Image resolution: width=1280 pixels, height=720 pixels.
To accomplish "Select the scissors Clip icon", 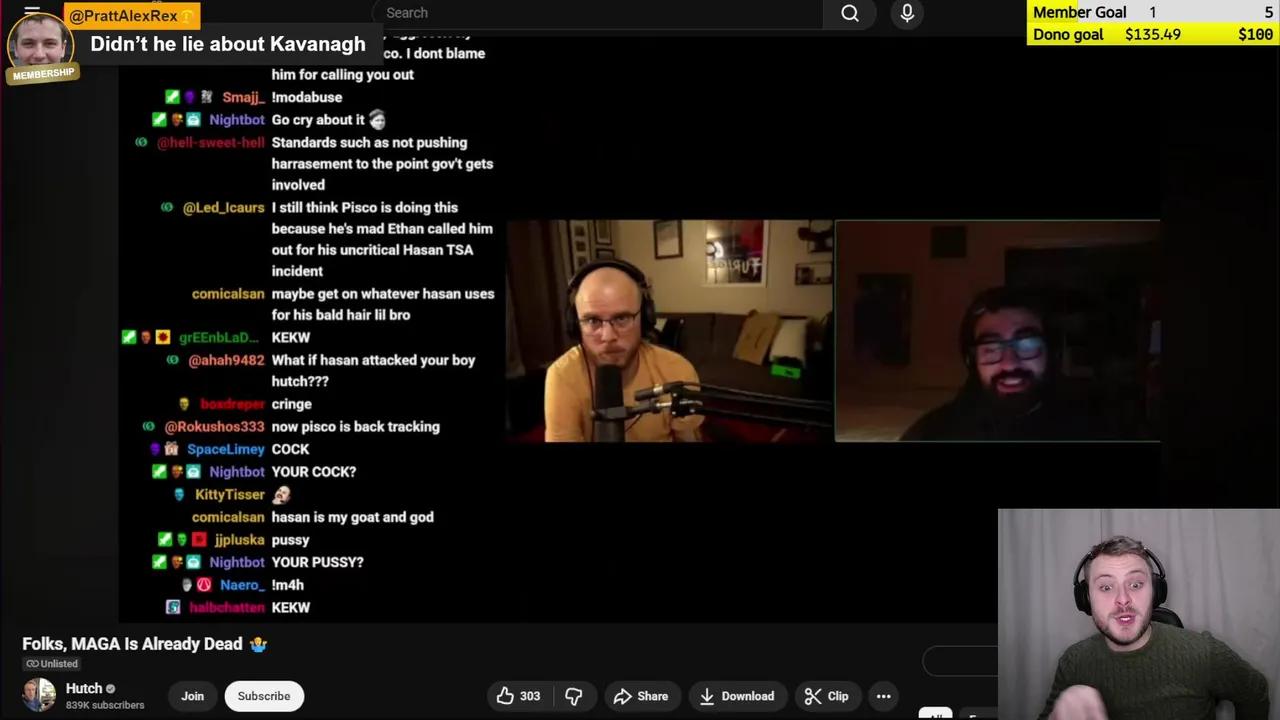I will tap(814, 696).
